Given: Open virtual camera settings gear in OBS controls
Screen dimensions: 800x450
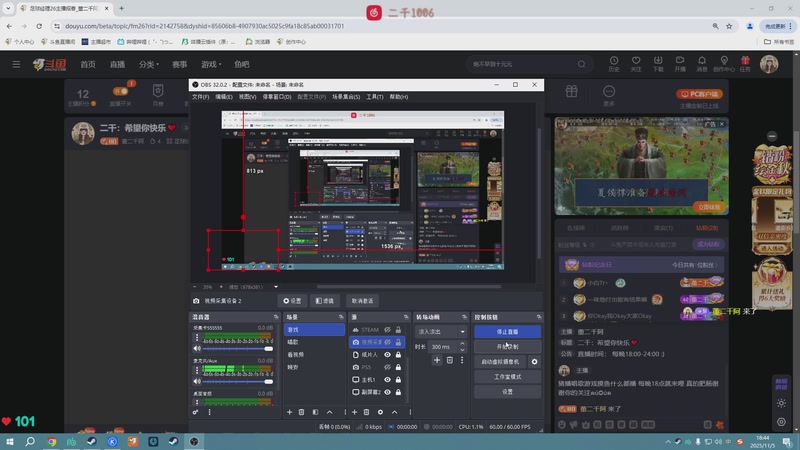Looking at the screenshot, I should pyautogui.click(x=534, y=362).
